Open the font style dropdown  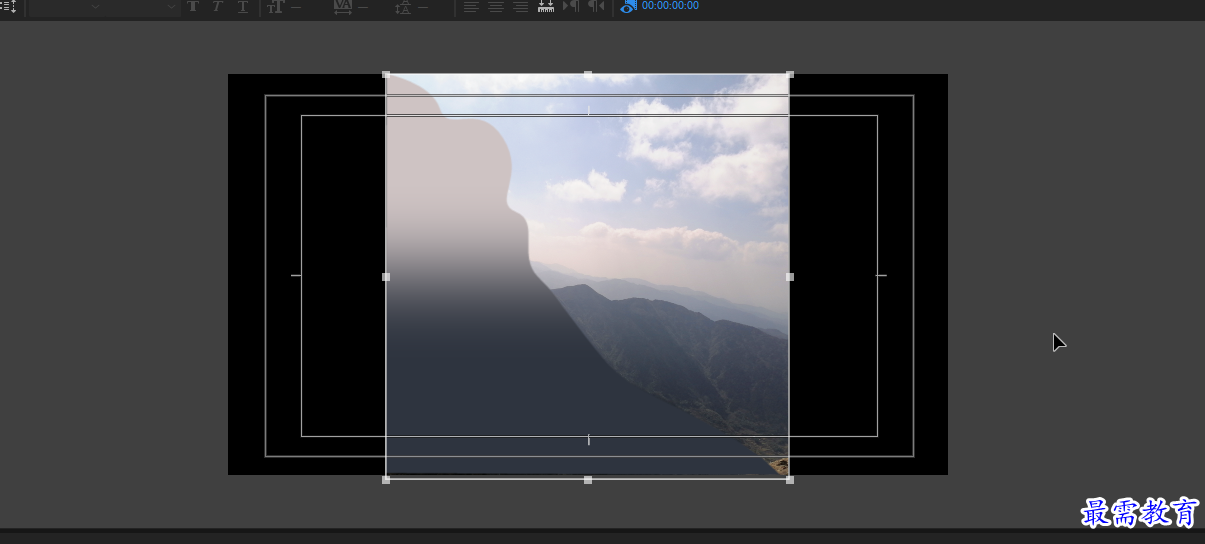141,7
